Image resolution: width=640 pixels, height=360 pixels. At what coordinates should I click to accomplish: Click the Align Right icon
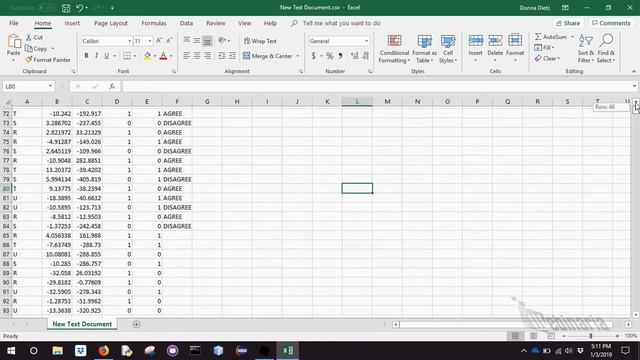pyautogui.click(x=207, y=56)
